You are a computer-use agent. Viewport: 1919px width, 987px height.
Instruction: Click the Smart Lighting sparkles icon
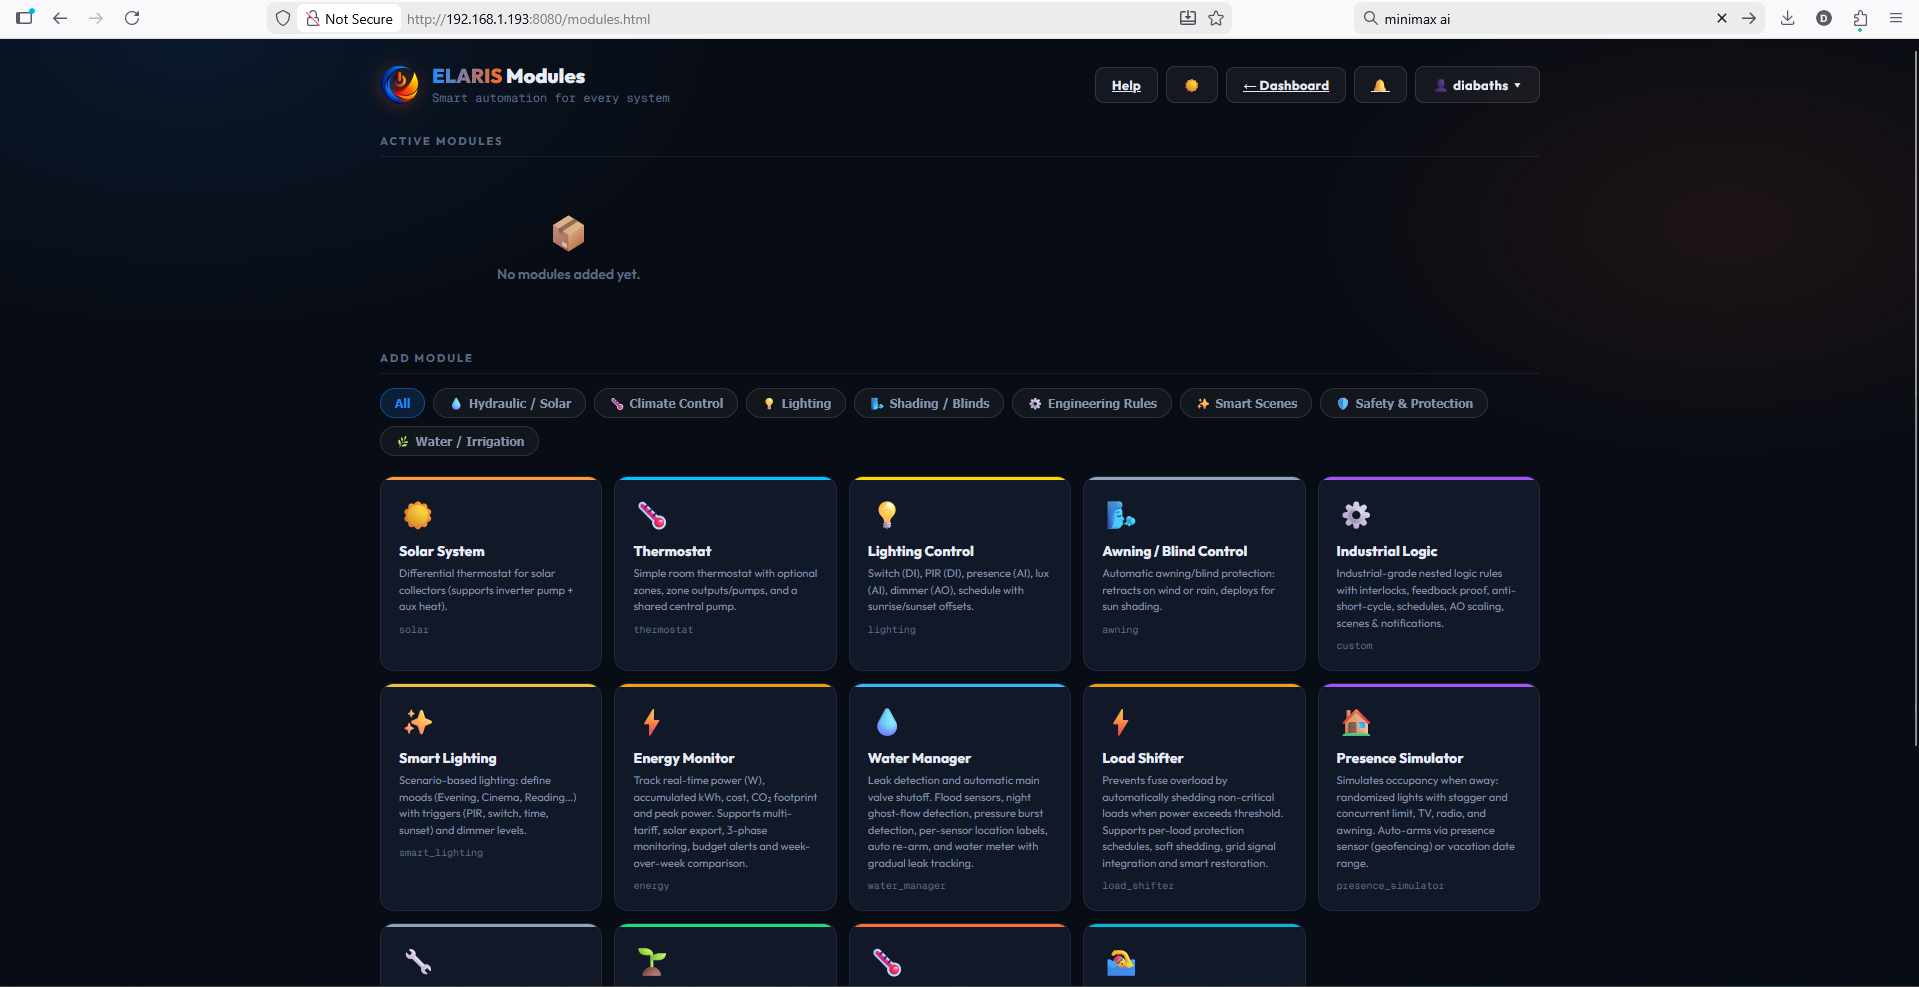tap(417, 722)
